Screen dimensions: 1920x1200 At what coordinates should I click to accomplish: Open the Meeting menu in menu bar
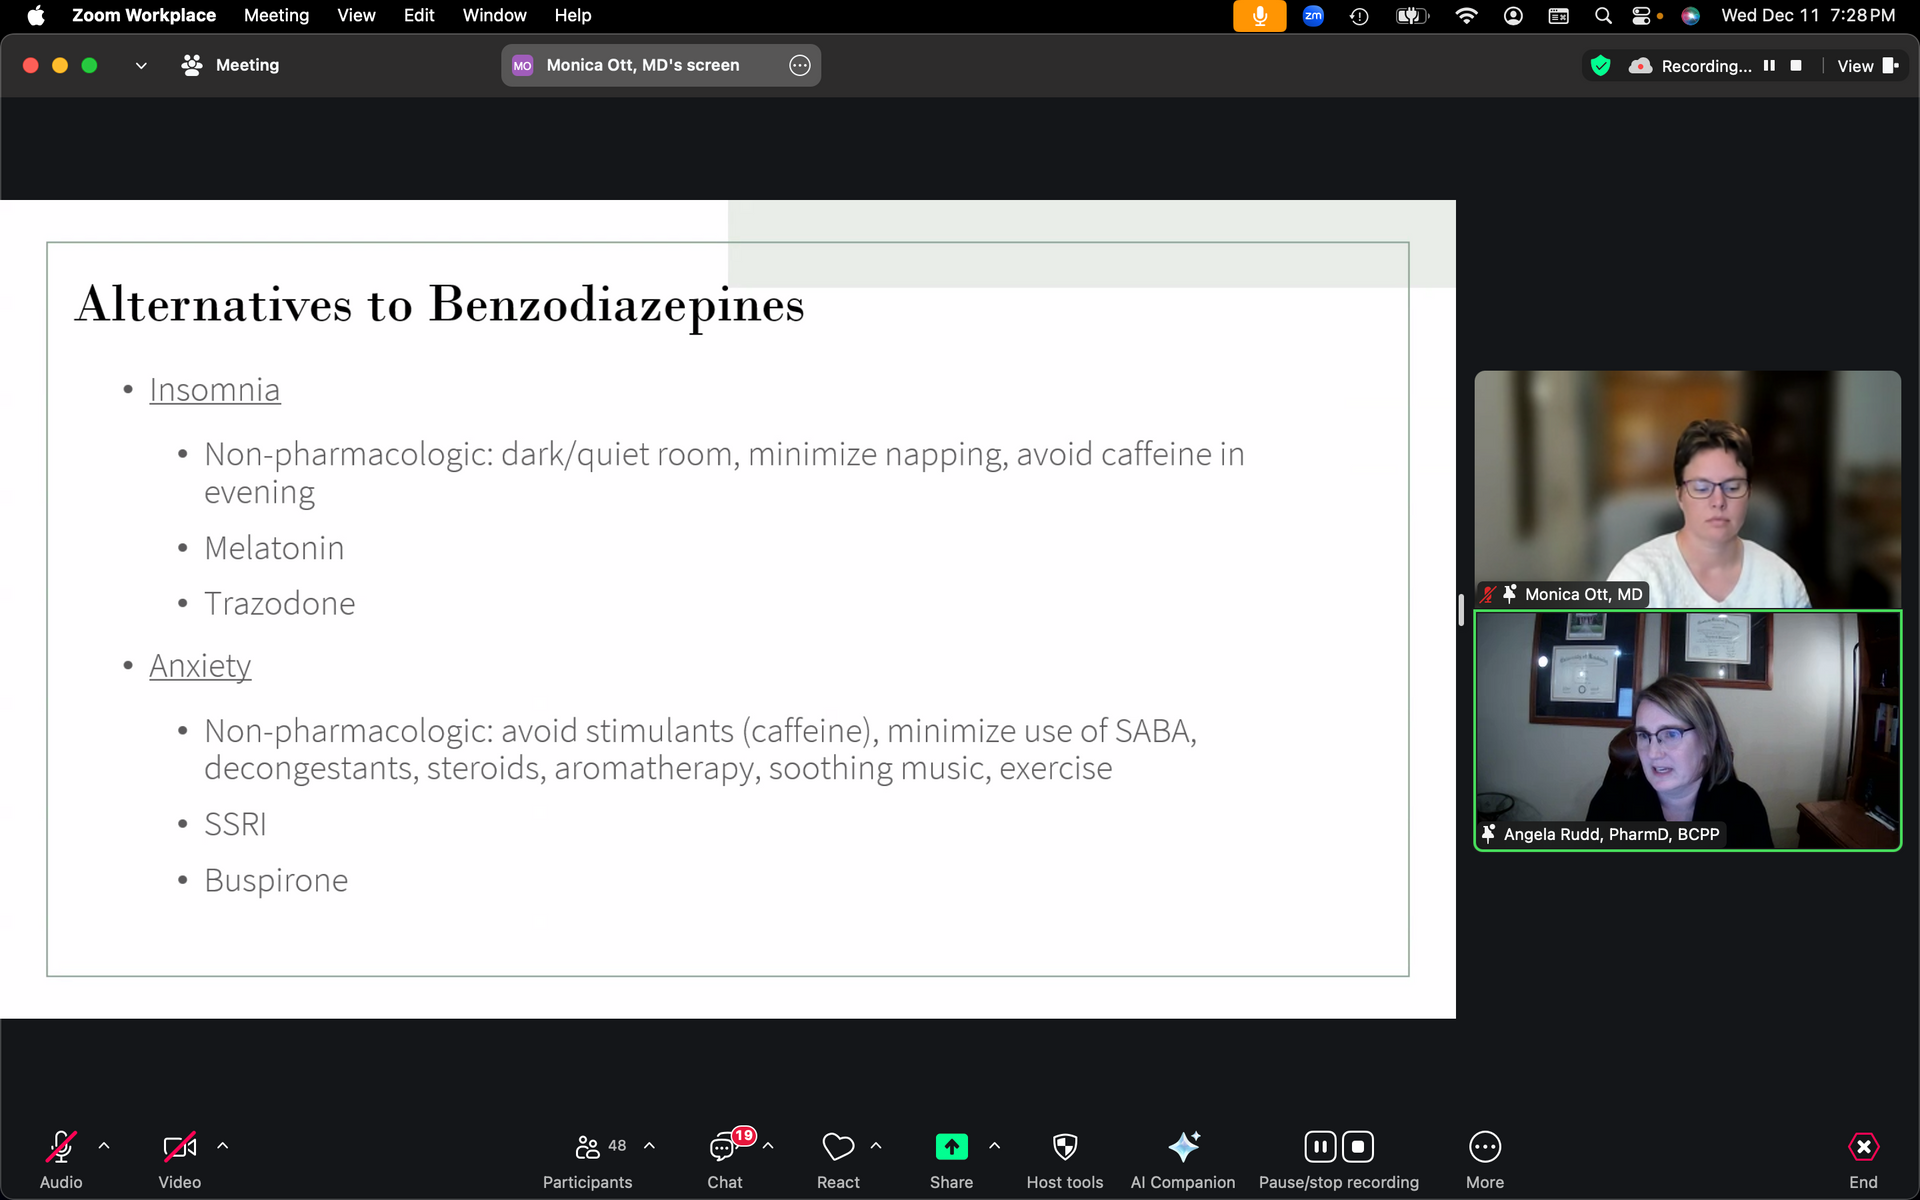click(x=276, y=15)
